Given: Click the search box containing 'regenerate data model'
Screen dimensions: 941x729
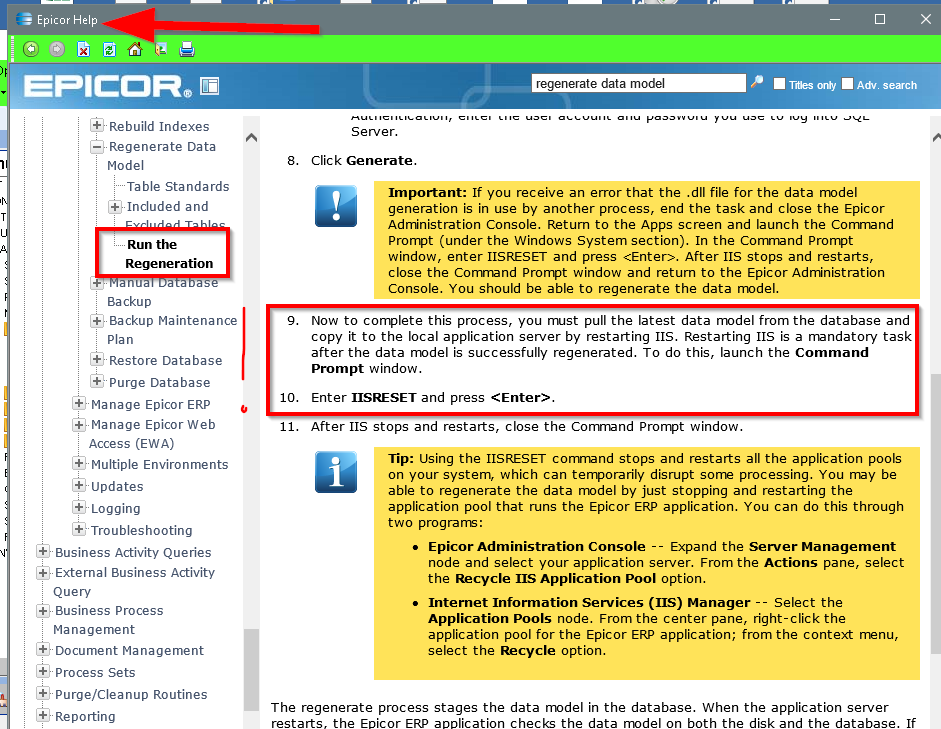Looking at the screenshot, I should 639,83.
